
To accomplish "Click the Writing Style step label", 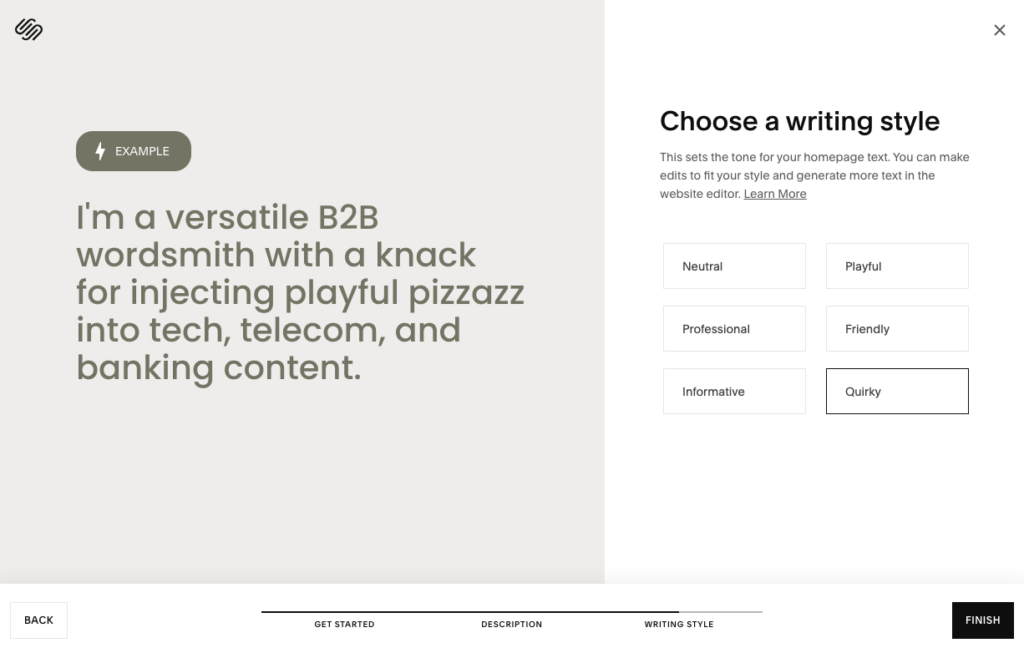I will 679,624.
